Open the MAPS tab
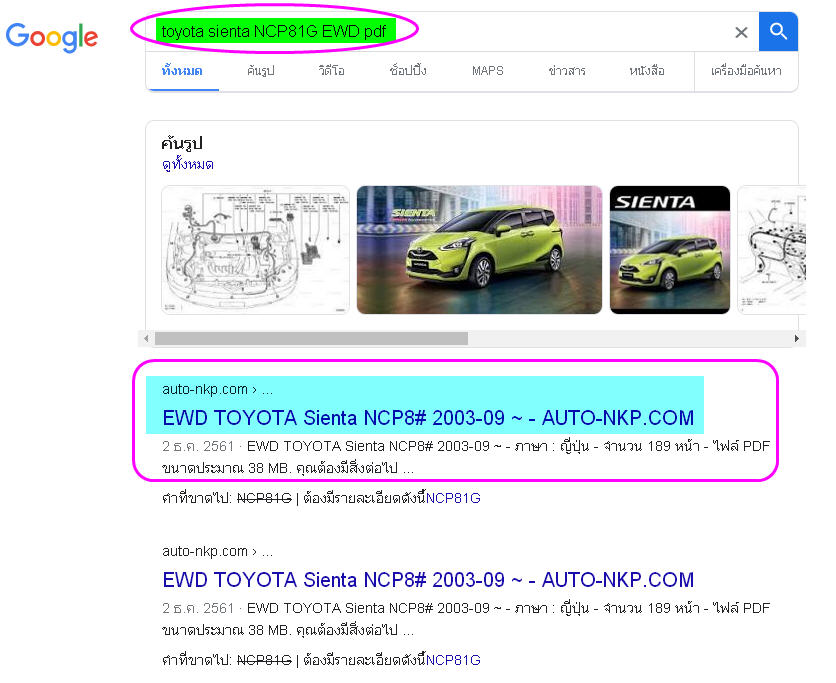Viewport: 836px width, 683px height. (487, 71)
